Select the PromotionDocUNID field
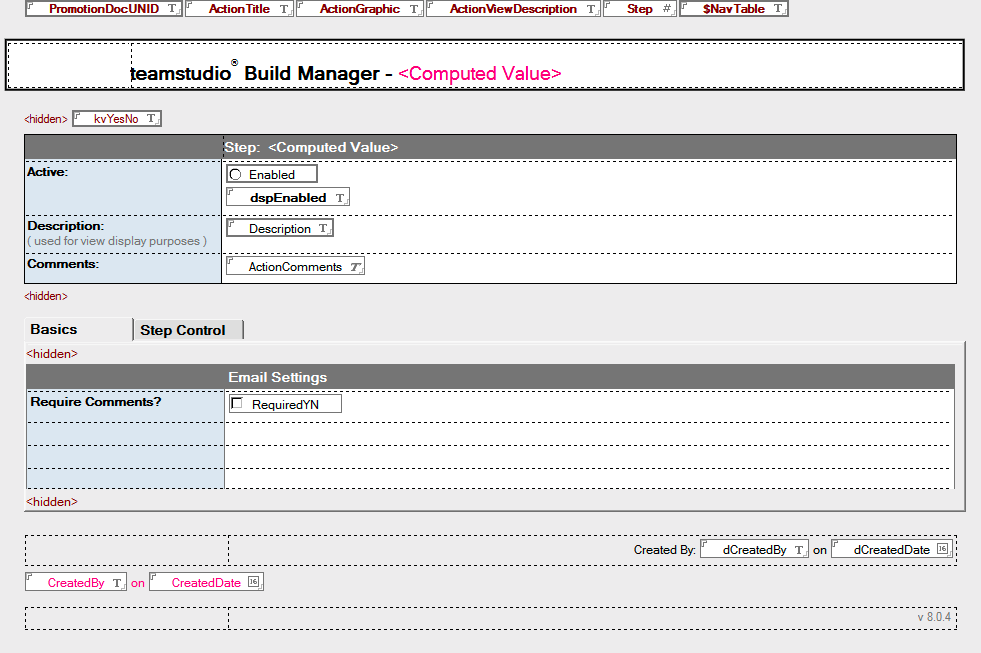 [x=104, y=9]
